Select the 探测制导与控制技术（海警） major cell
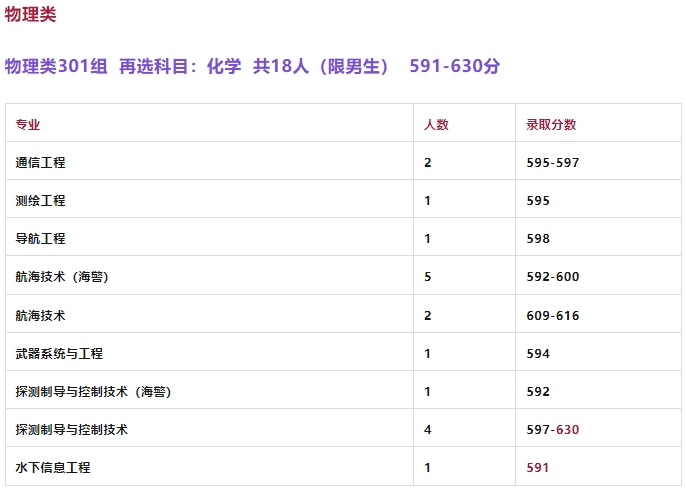Image resolution: width=686 pixels, height=488 pixels. click(93, 392)
